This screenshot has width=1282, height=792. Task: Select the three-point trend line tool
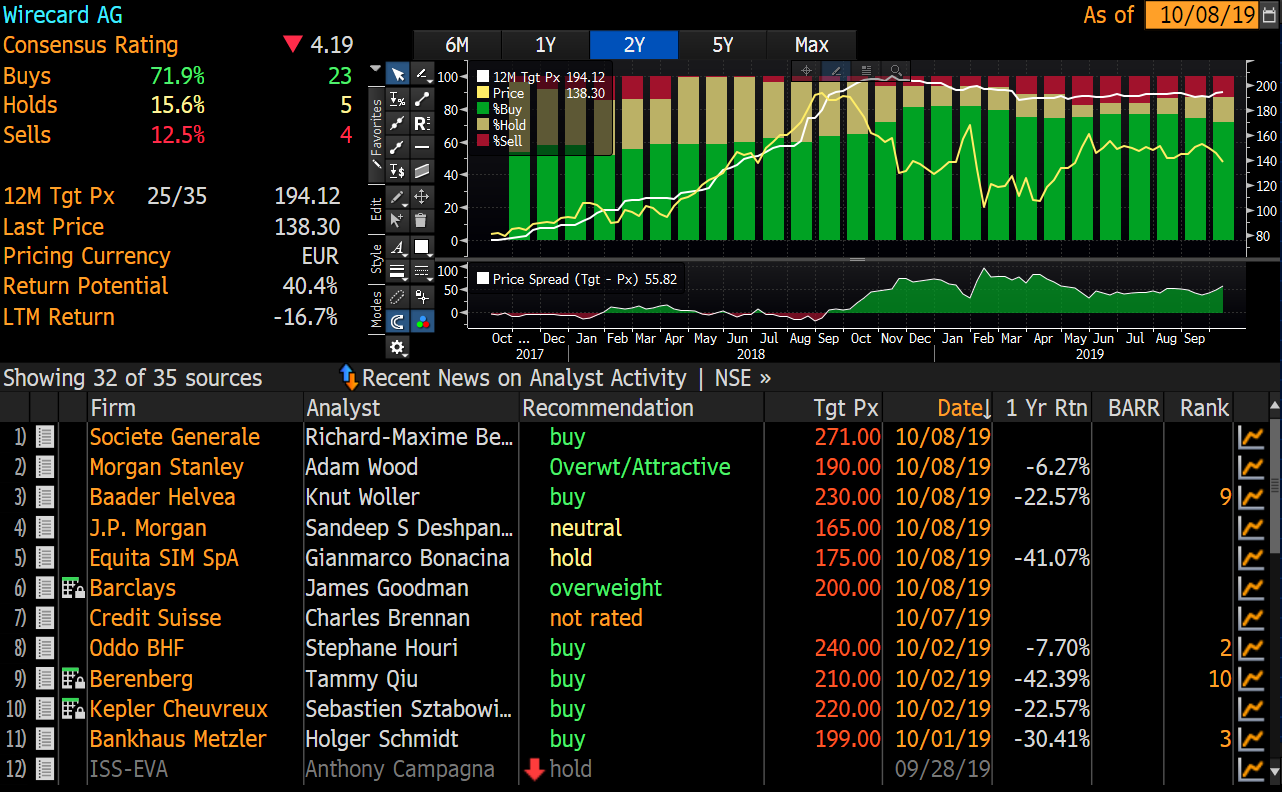pyautogui.click(x=397, y=122)
